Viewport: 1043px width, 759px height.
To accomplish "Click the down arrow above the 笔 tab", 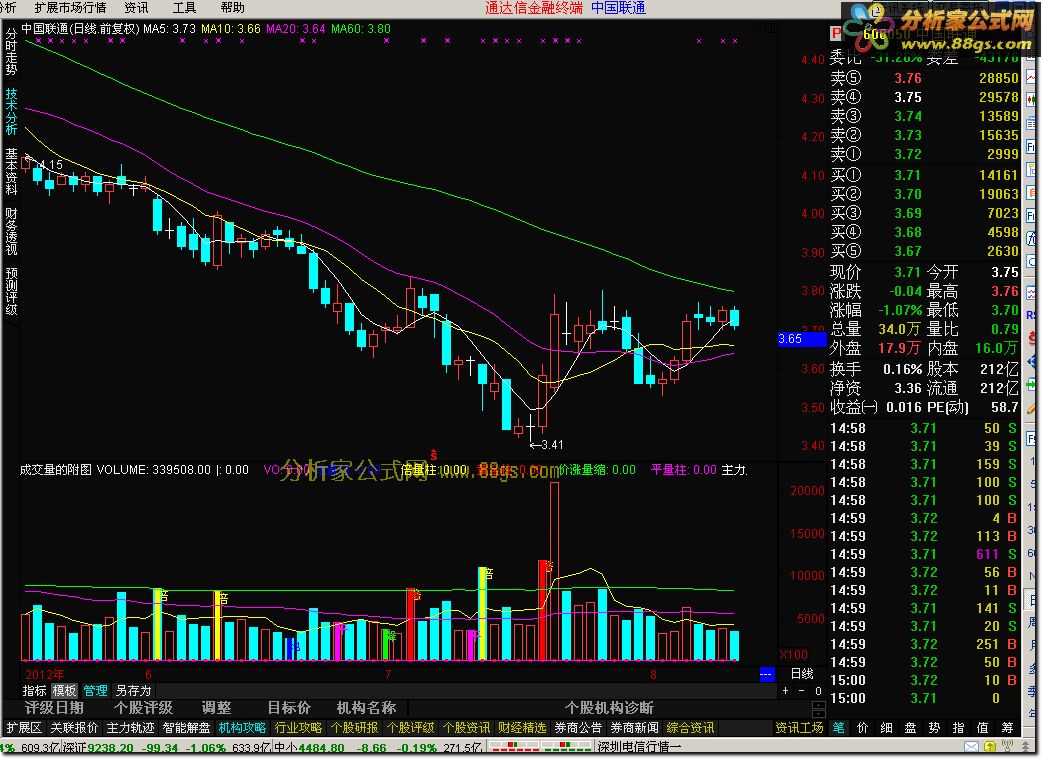I will point(819,714).
